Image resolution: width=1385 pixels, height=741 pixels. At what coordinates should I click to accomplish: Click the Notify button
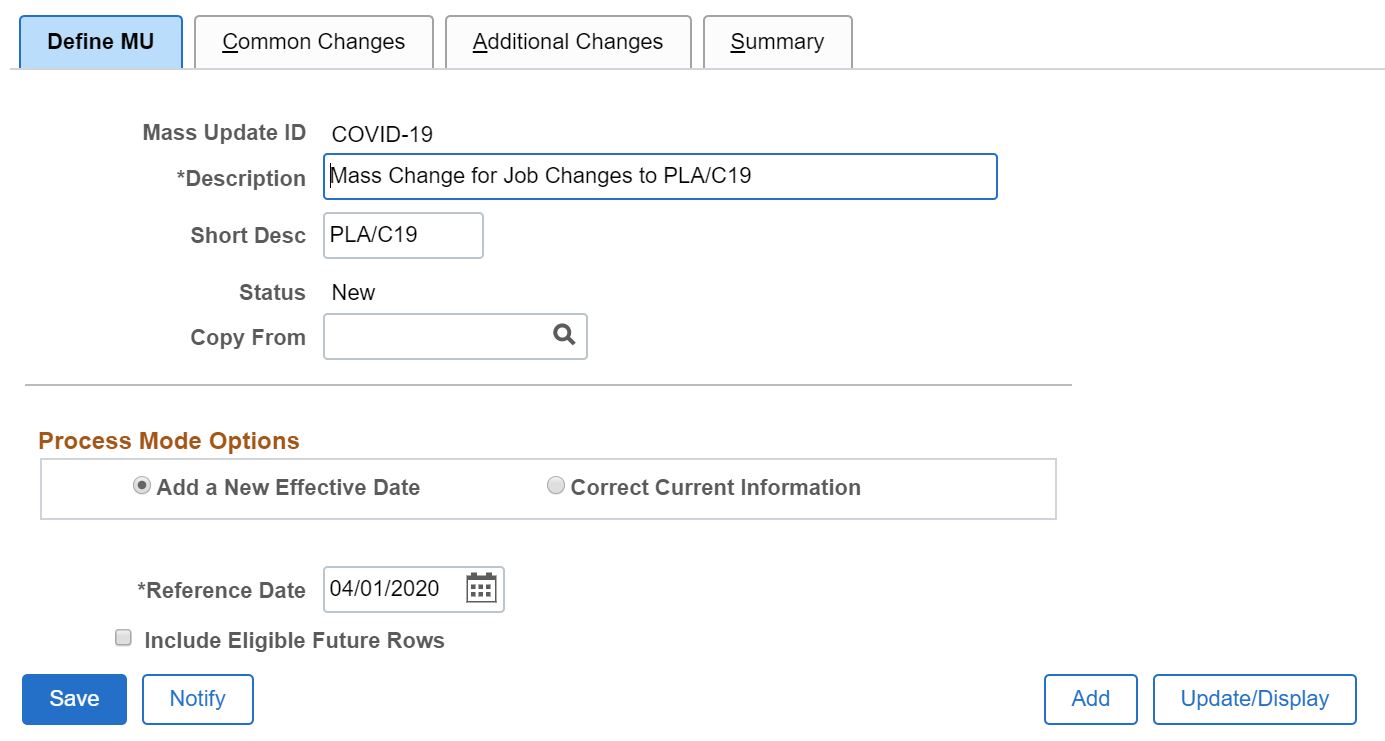(197, 698)
